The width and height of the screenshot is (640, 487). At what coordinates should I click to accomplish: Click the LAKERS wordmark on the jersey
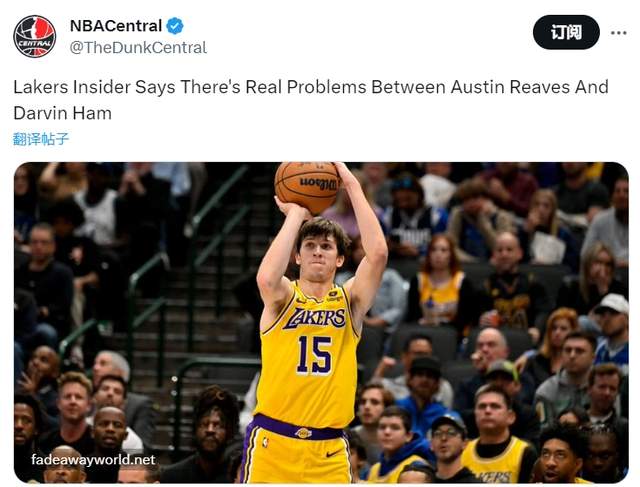point(314,318)
